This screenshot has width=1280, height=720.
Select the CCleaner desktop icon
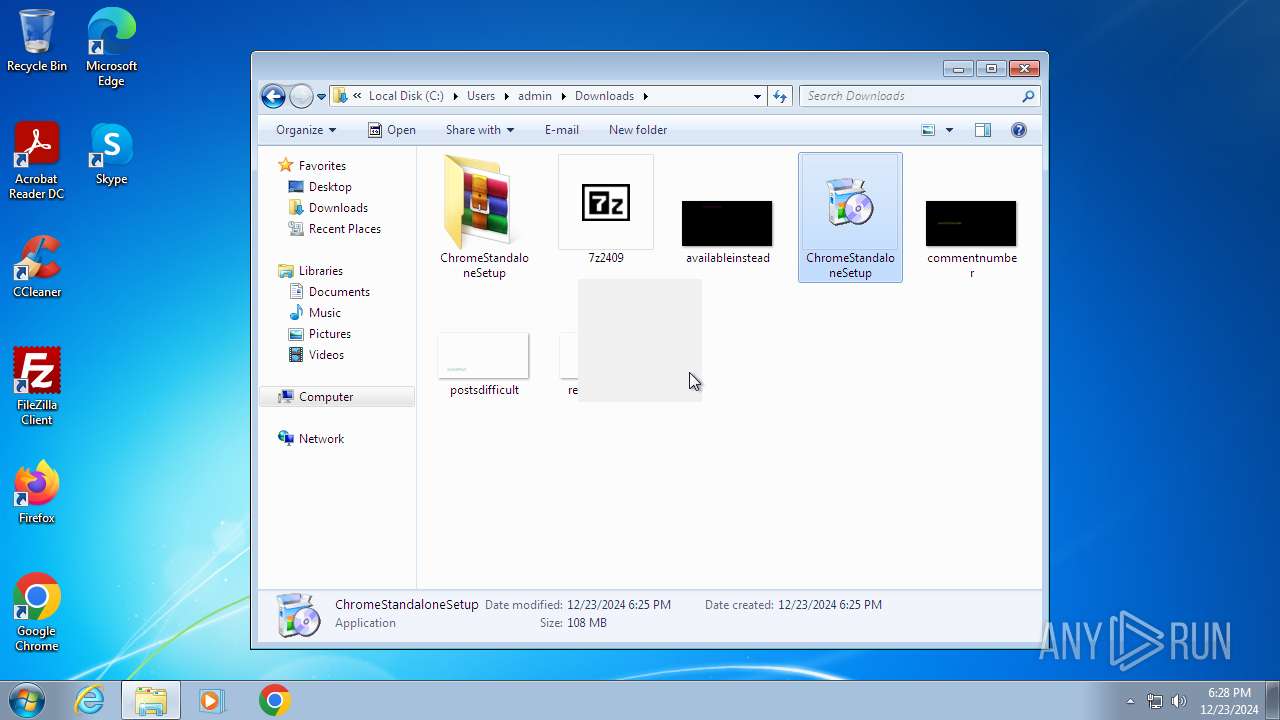[x=37, y=267]
